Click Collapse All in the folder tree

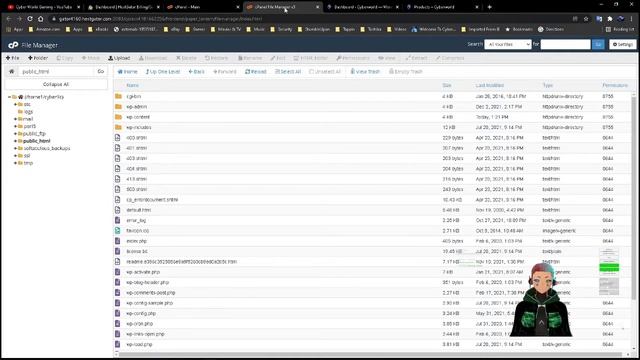click(56, 84)
